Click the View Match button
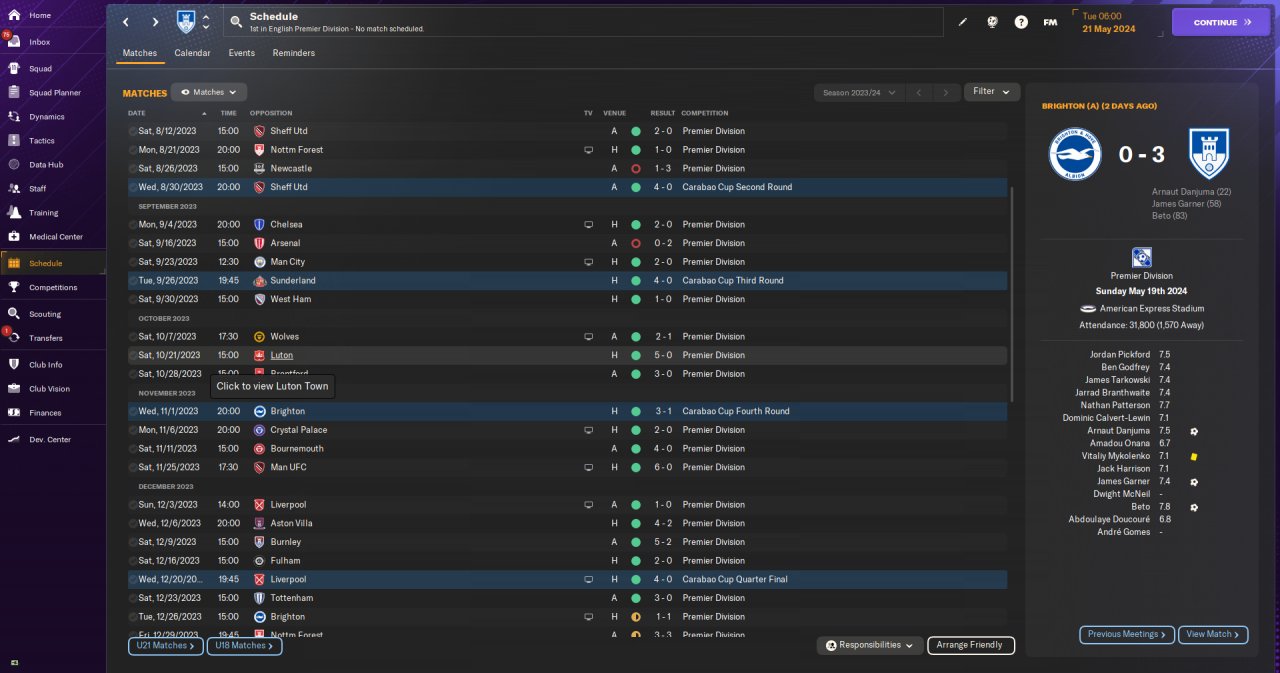1280x673 pixels. (x=1213, y=634)
